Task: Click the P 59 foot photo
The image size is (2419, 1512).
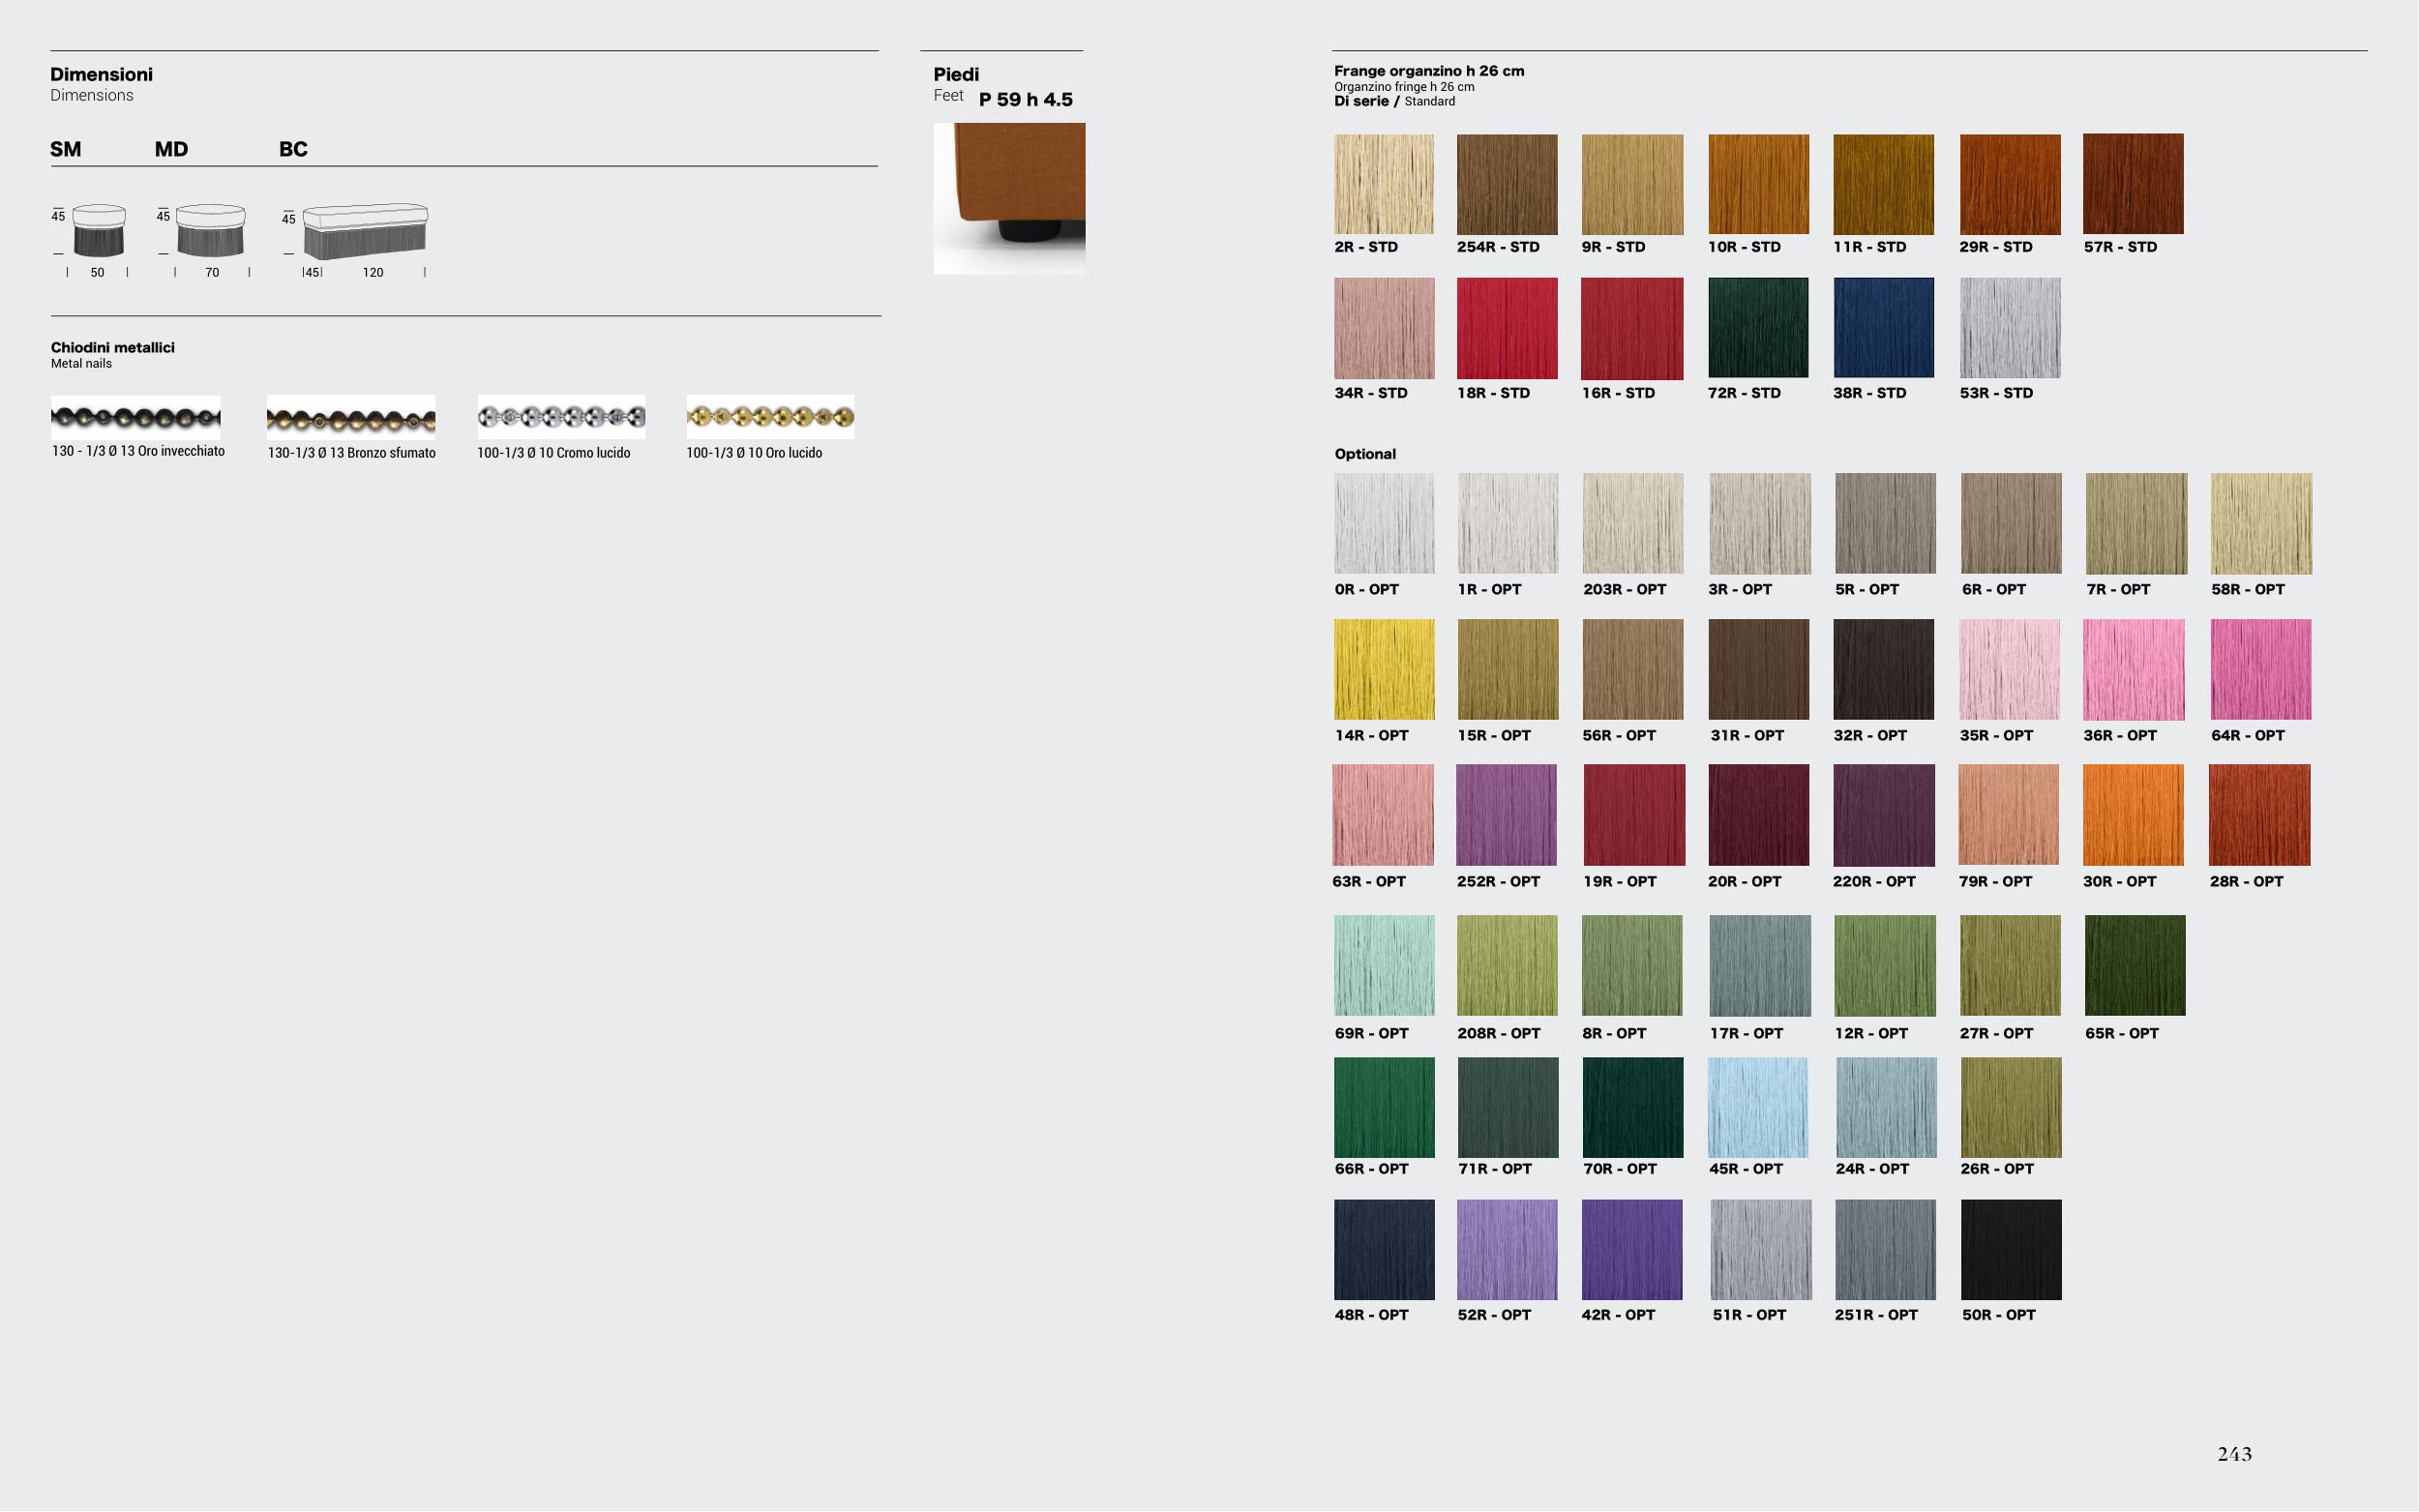Action: (x=1009, y=198)
